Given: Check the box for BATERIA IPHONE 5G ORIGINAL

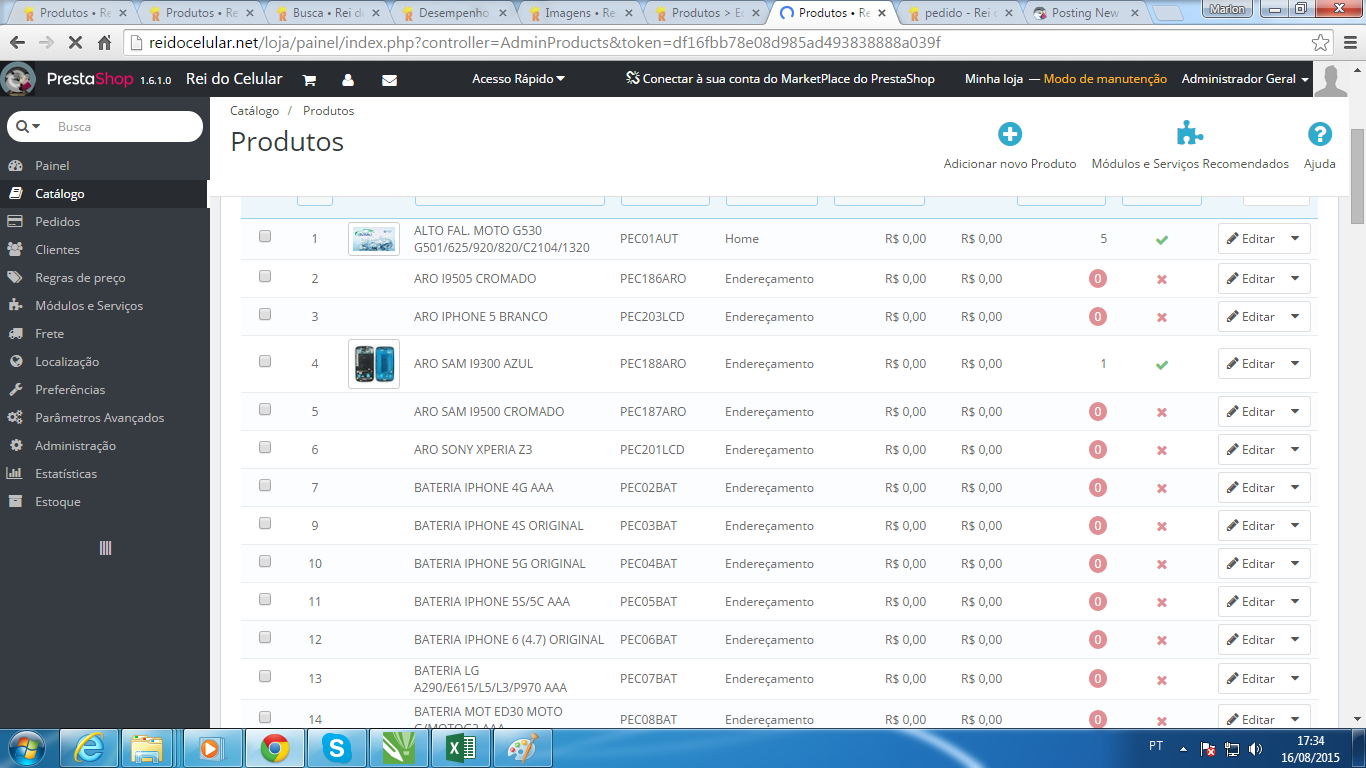Looking at the screenshot, I should [x=265, y=561].
